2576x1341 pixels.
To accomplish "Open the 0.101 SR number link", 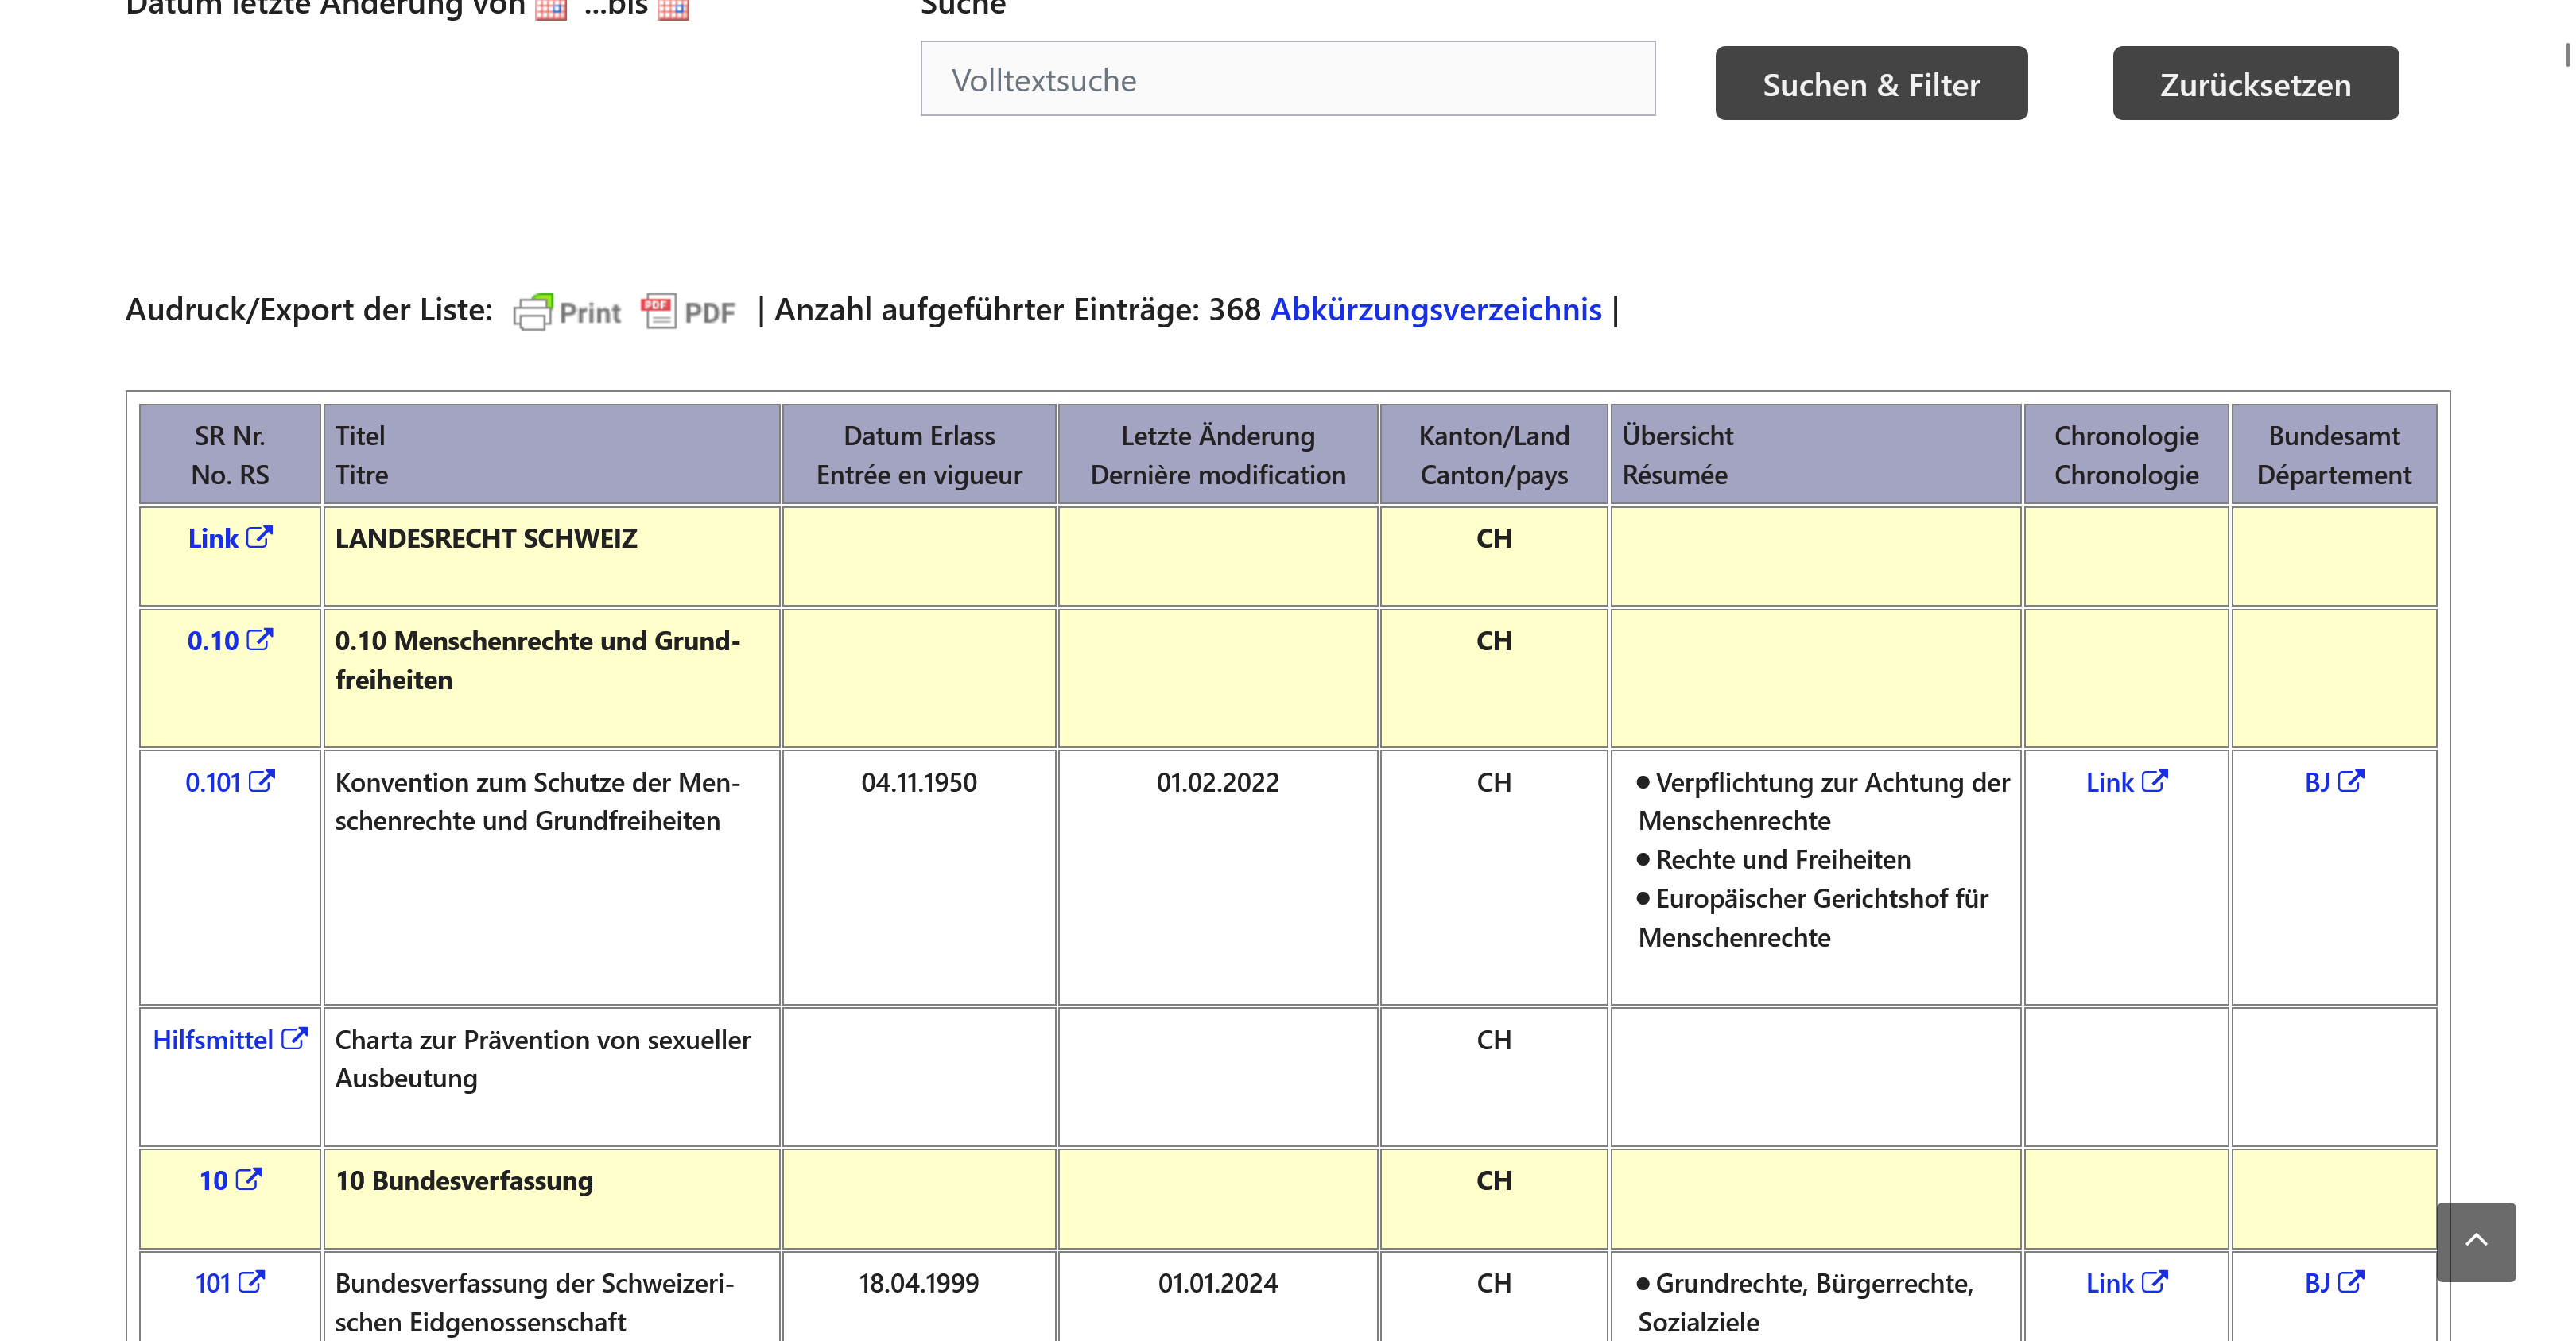I will 230,783.
